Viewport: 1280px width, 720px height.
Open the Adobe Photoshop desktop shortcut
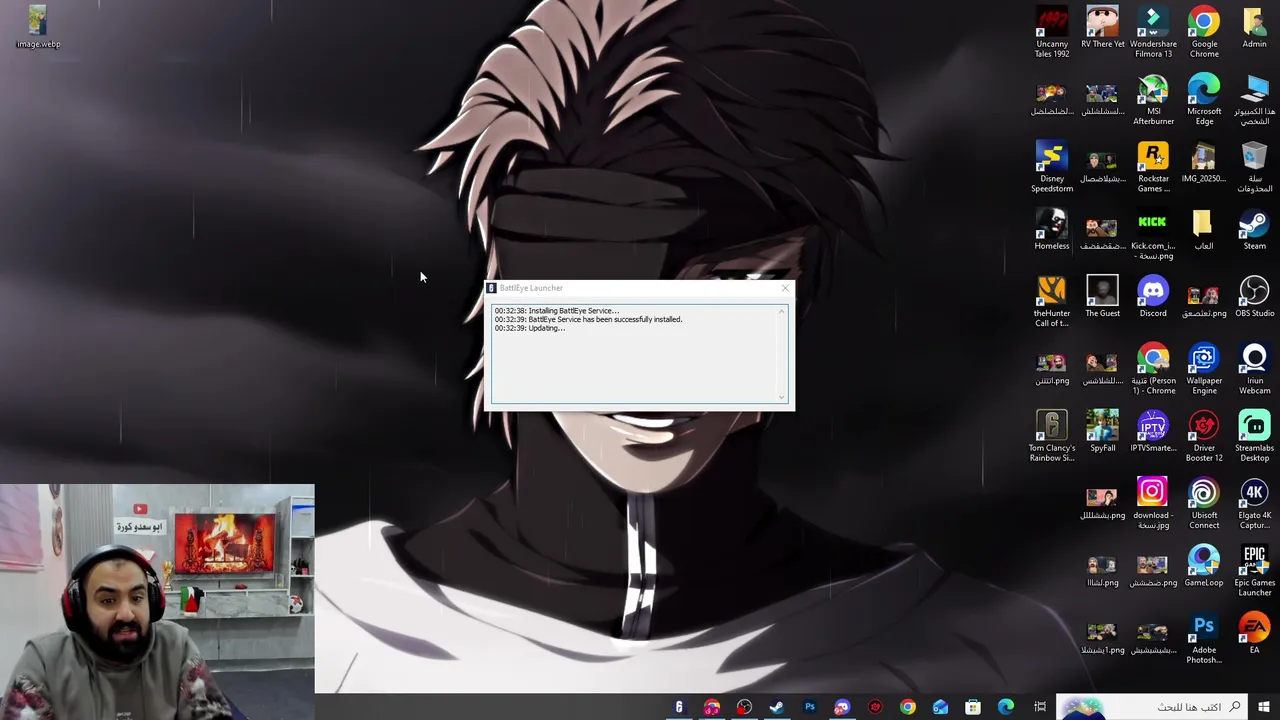click(1204, 638)
